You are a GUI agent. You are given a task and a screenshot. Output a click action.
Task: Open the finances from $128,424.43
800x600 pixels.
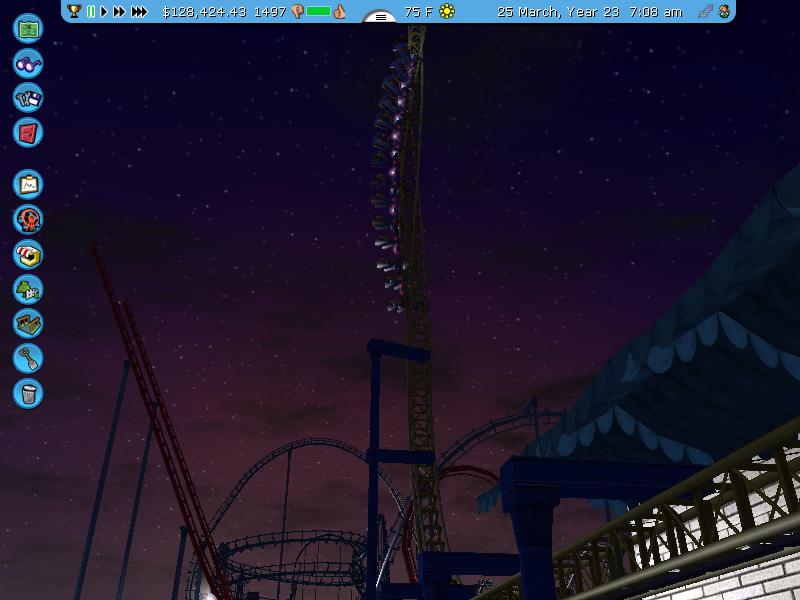(x=204, y=12)
